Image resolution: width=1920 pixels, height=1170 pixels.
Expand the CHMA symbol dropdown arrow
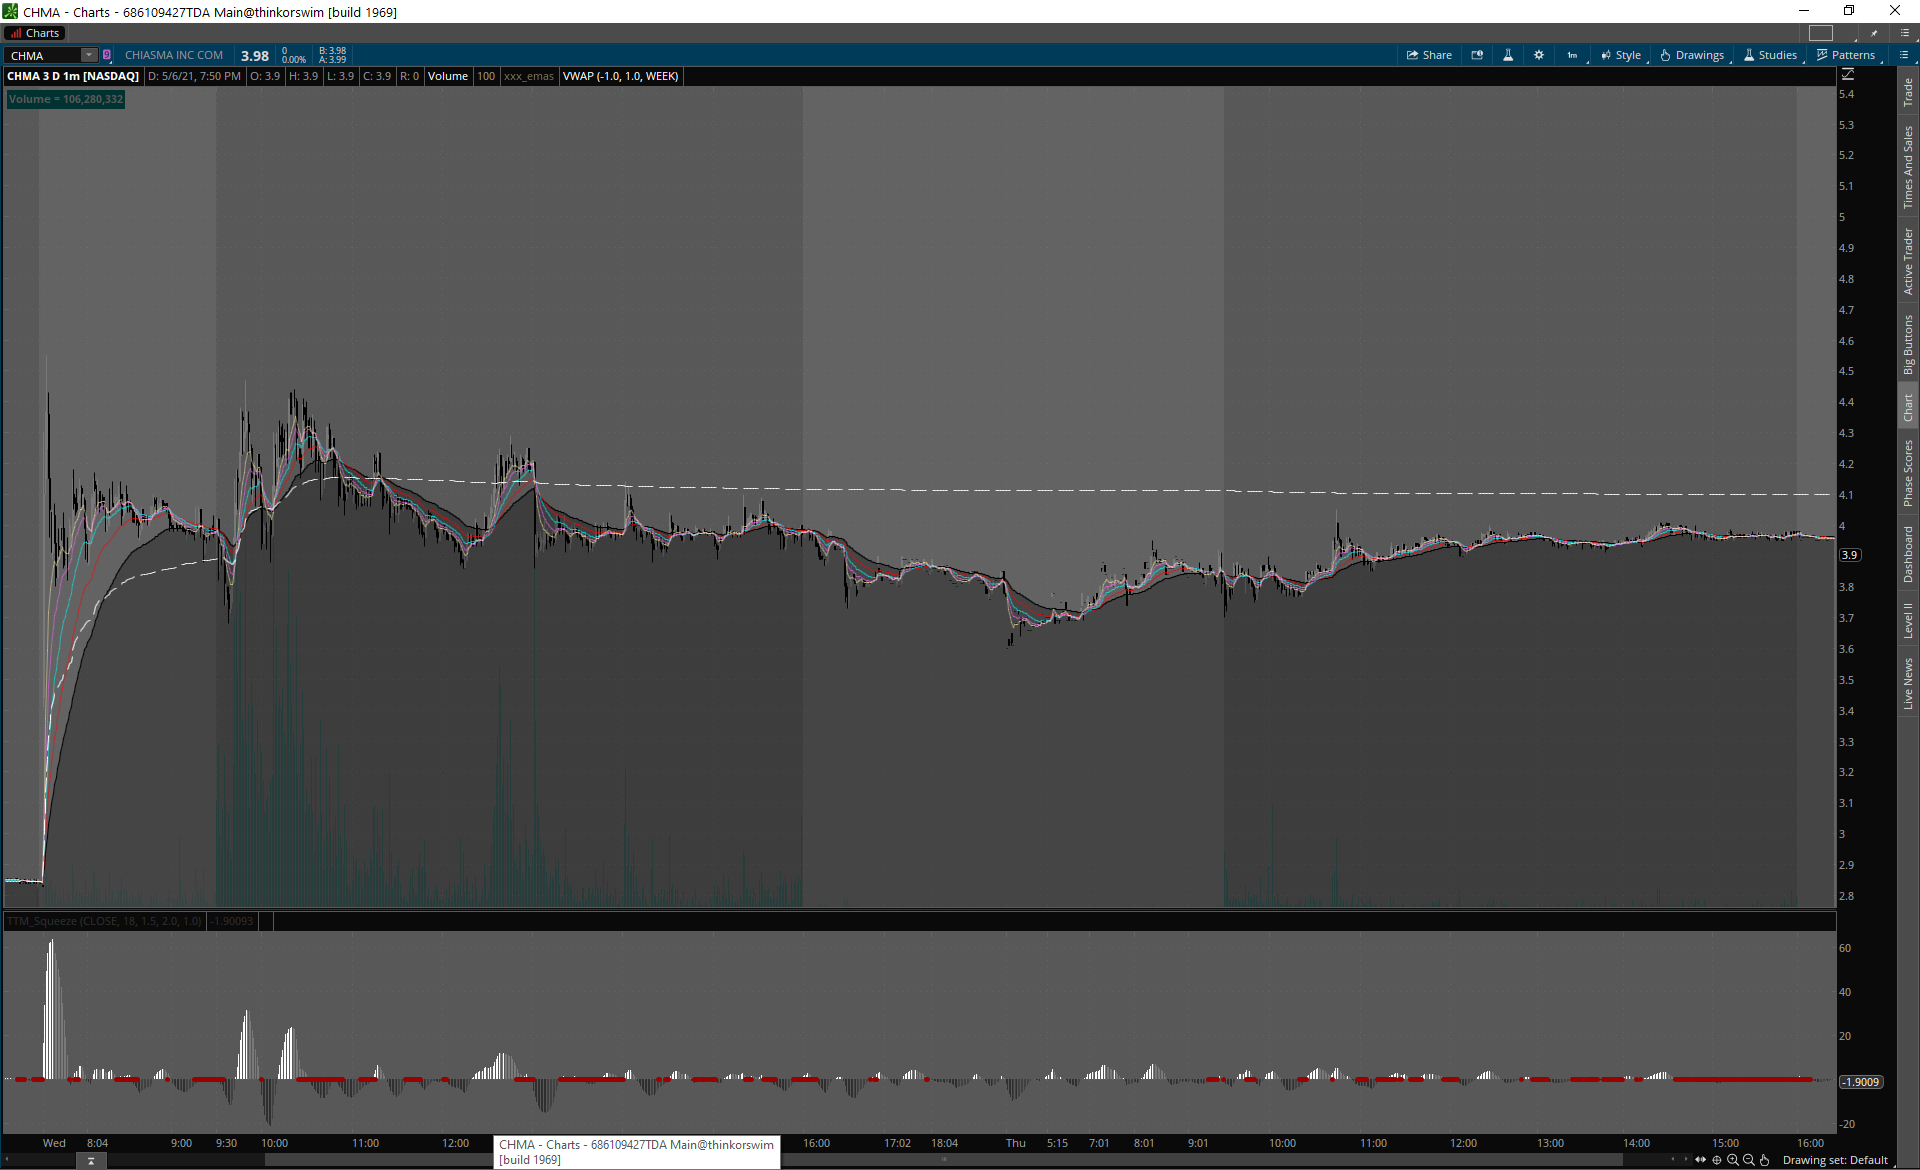point(89,55)
